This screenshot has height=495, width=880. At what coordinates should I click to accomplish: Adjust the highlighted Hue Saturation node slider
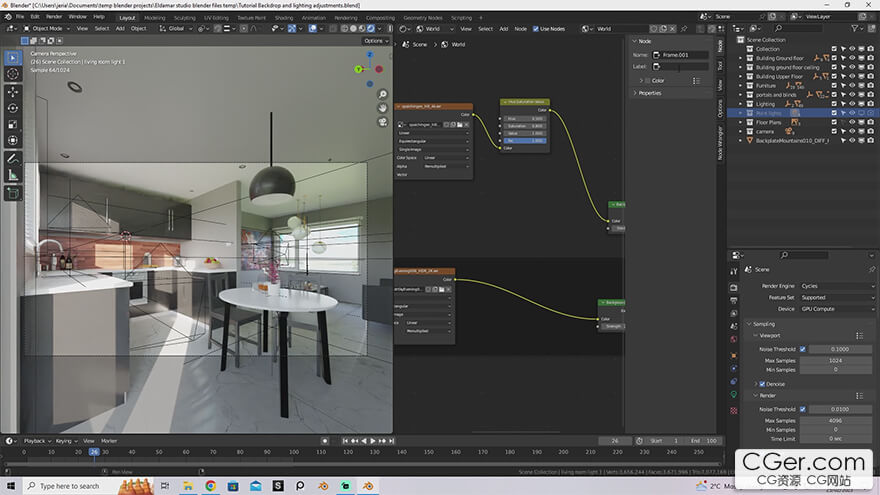point(524,141)
